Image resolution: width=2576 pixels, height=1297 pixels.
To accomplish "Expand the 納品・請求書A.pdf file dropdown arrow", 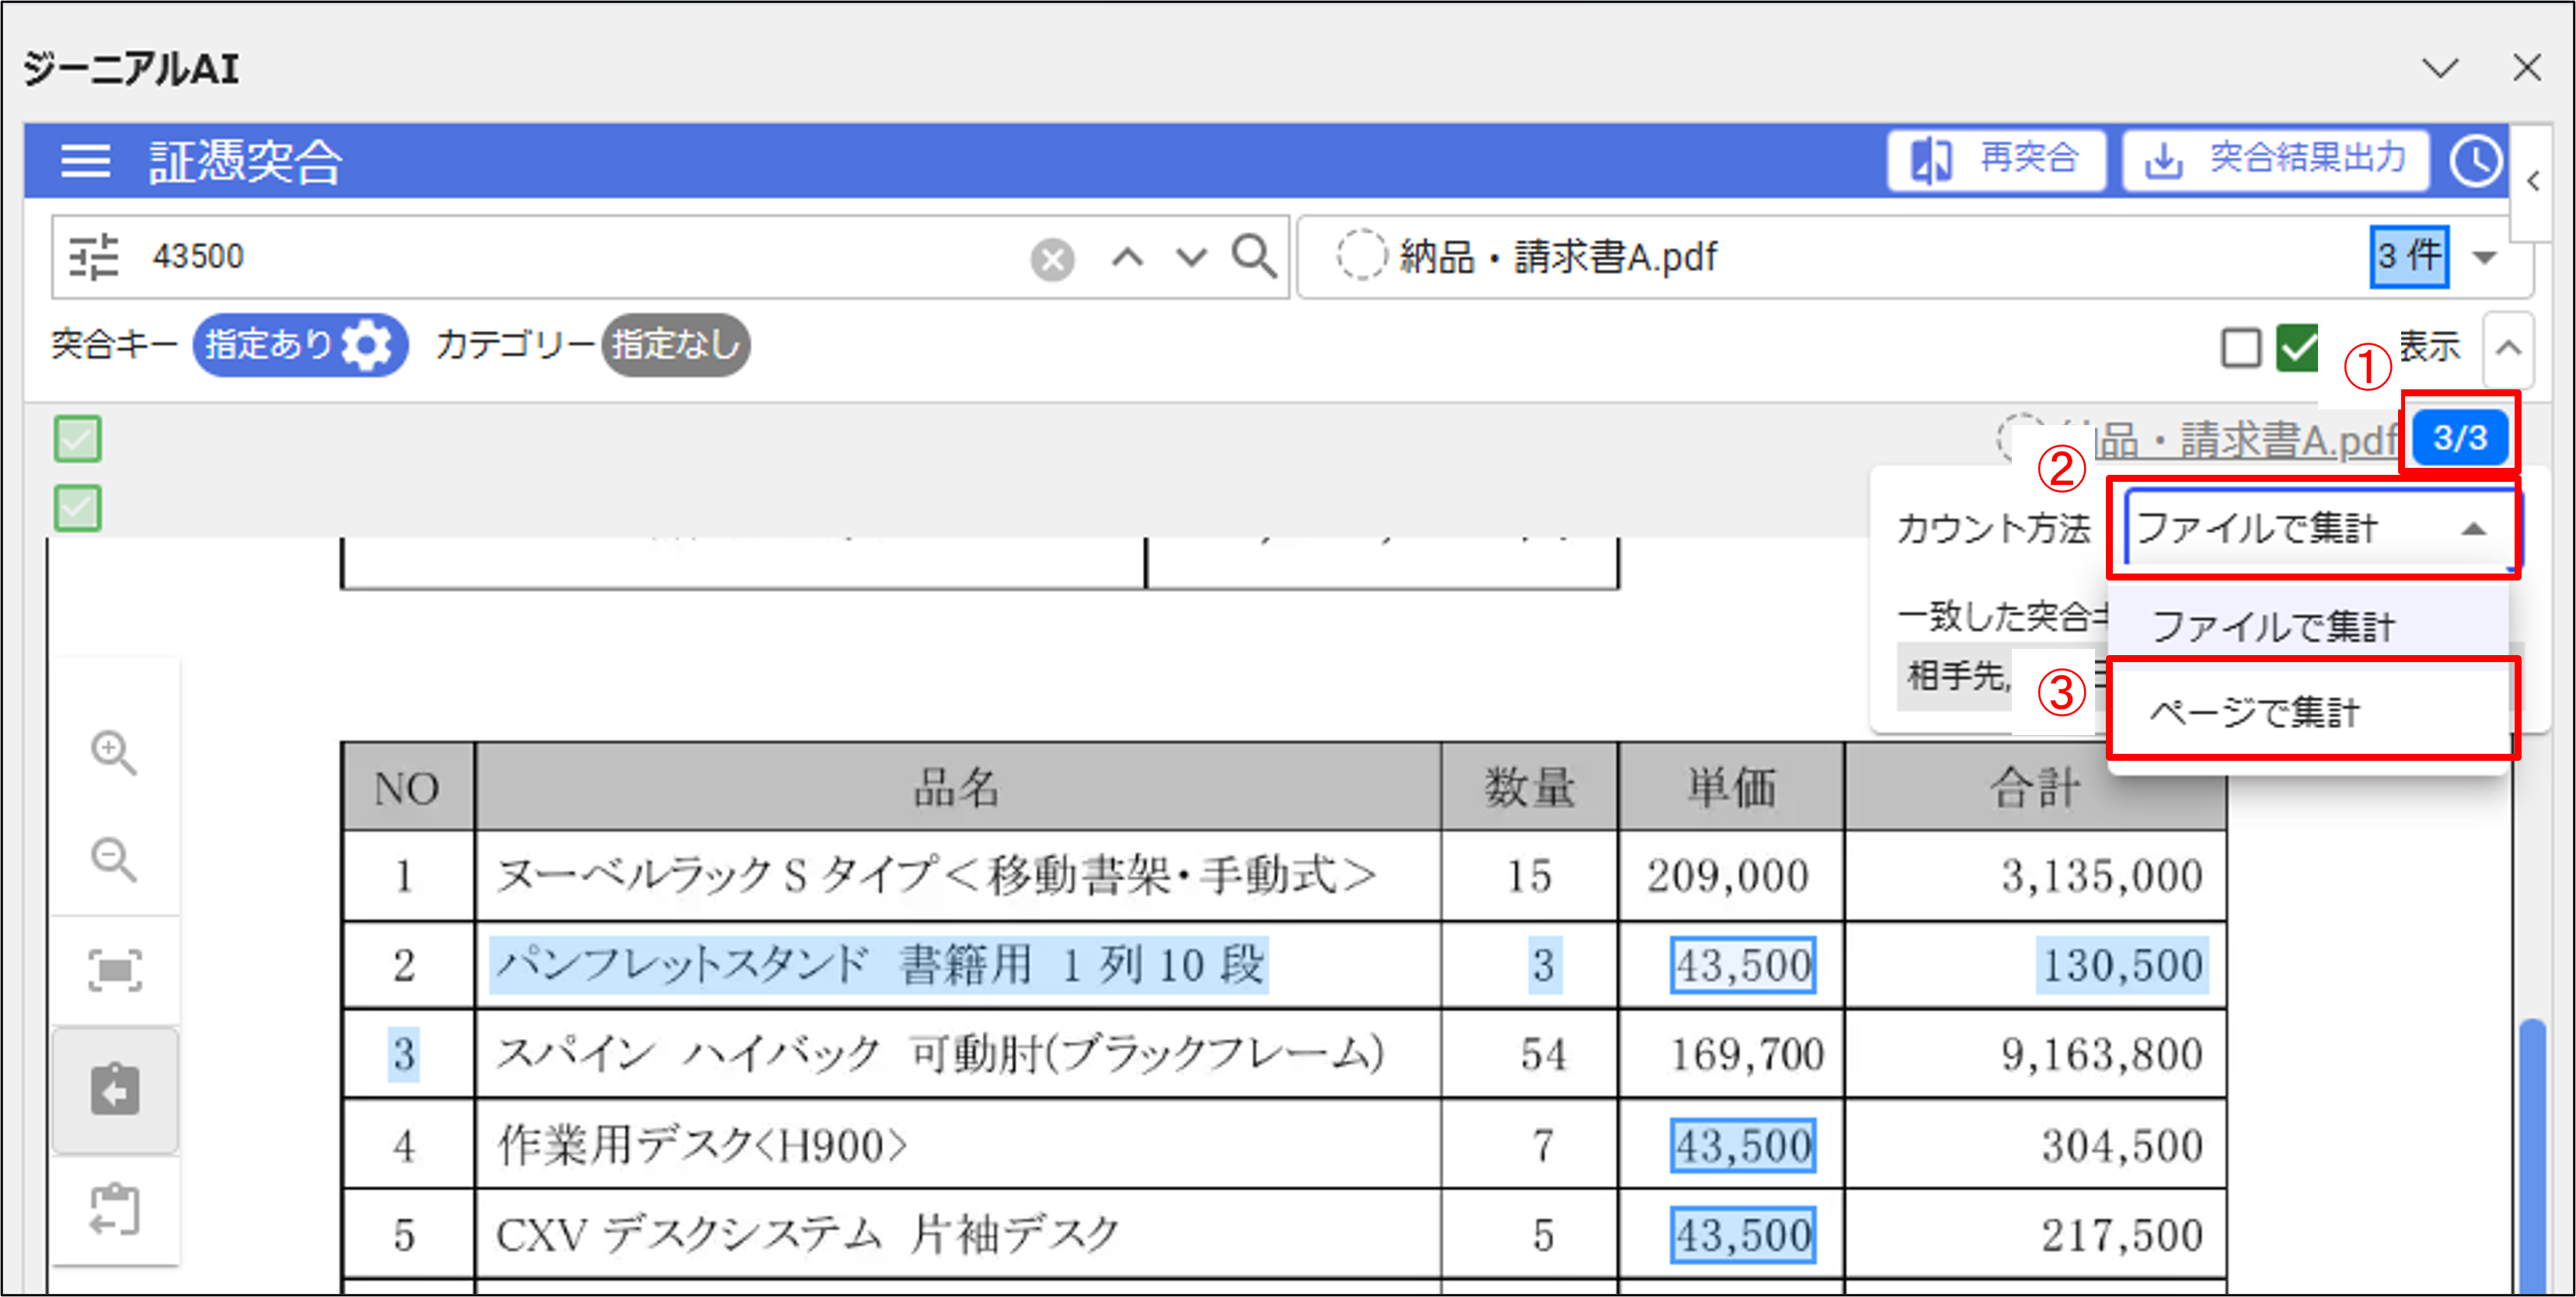I will tap(2486, 258).
